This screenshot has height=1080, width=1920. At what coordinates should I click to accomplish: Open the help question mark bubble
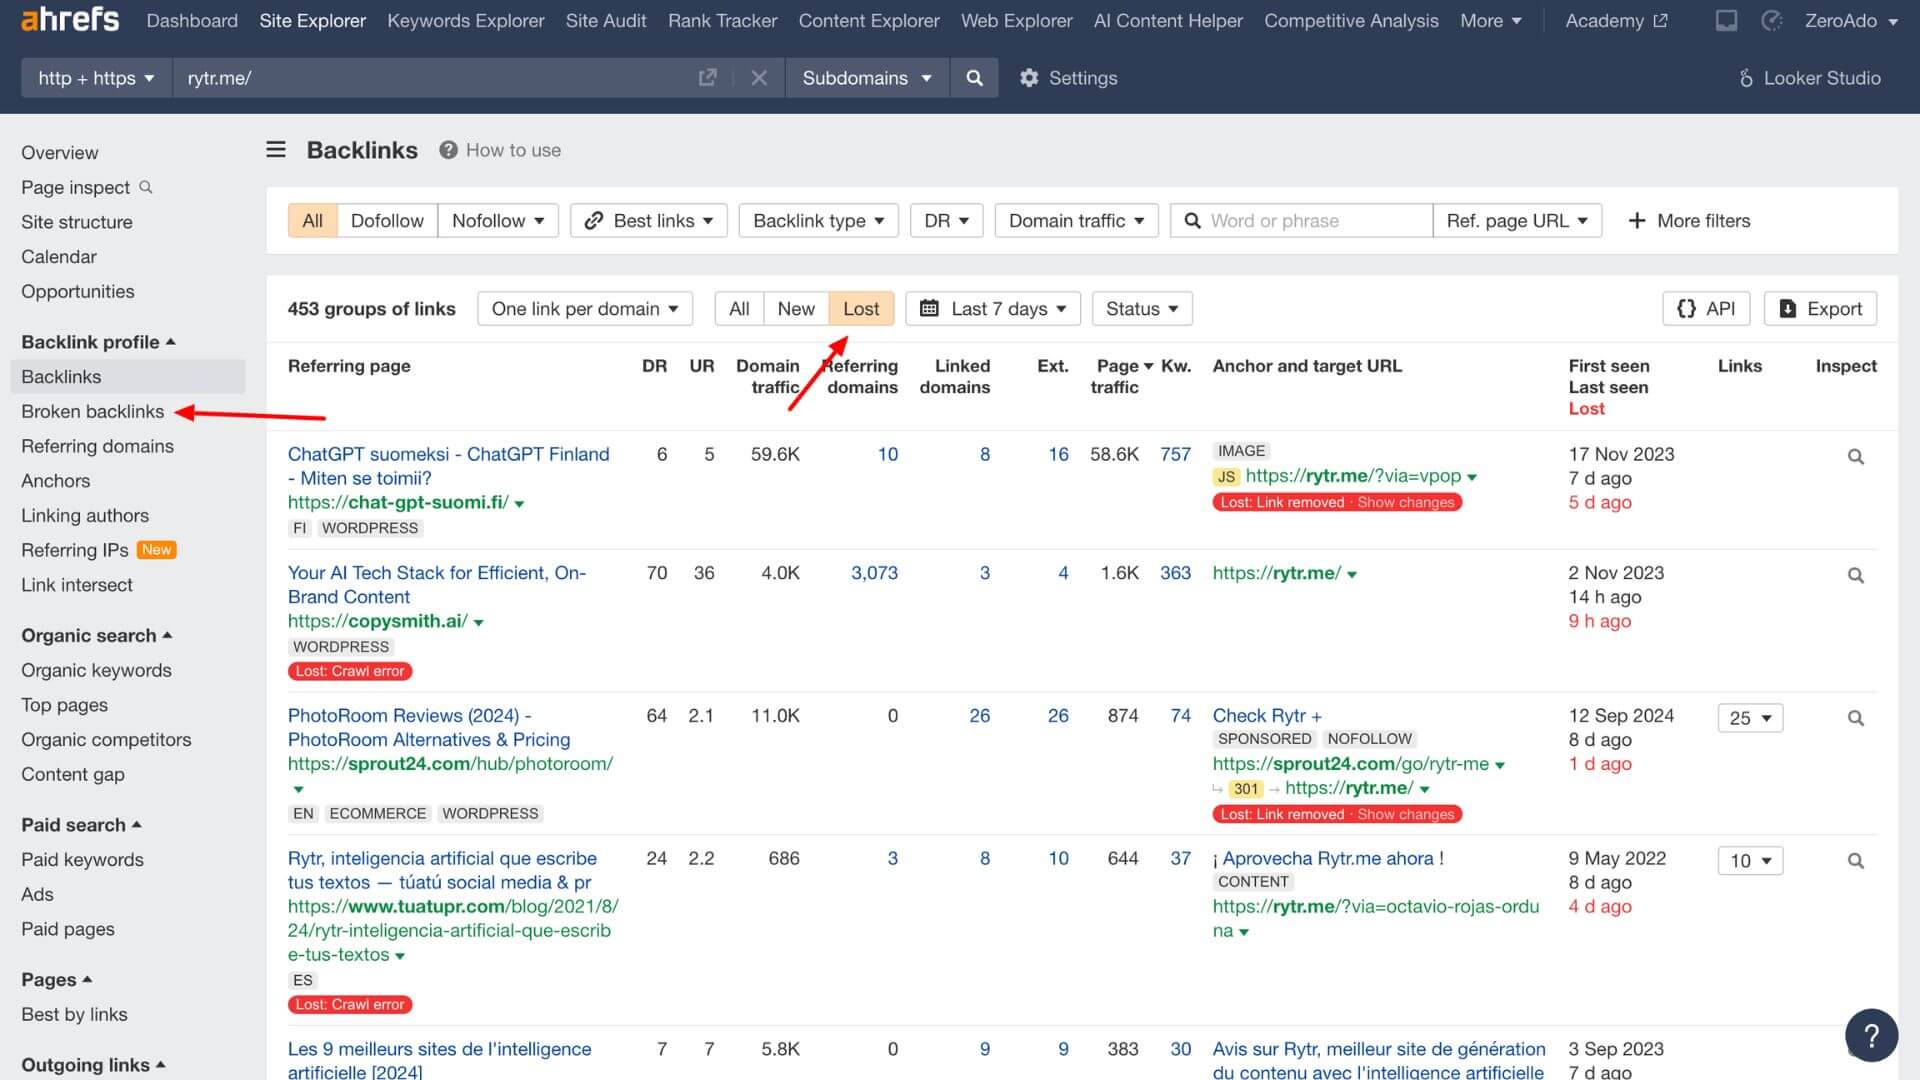(1871, 1035)
